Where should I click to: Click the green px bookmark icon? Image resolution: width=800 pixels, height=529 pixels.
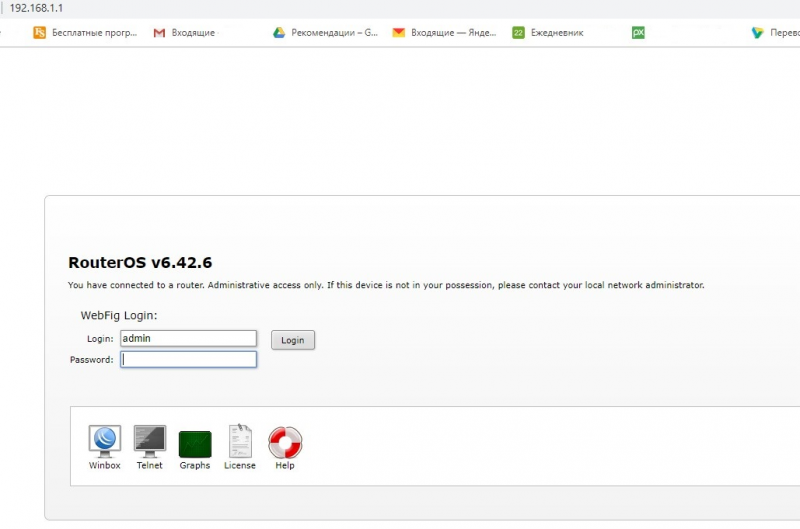638,33
